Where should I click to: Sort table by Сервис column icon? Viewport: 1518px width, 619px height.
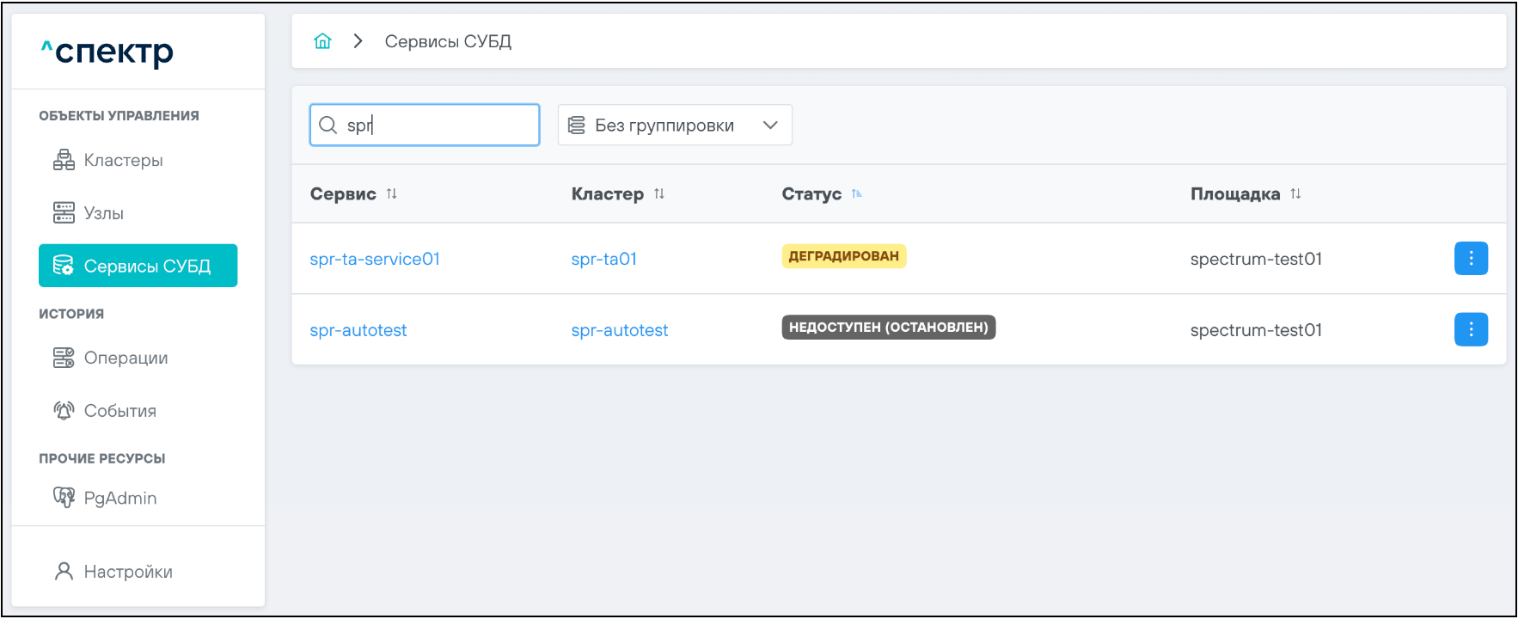pyautogui.click(x=392, y=194)
